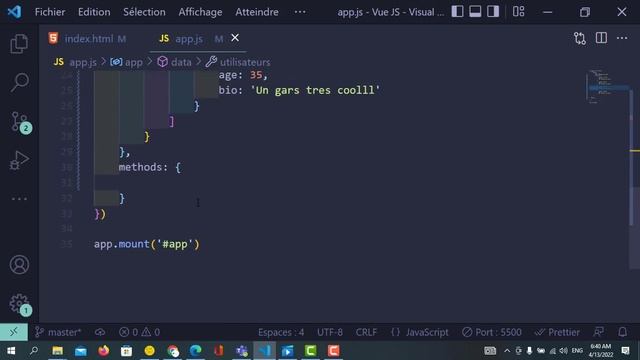640x360 pixels.
Task: Show hidden system tray icons chevron
Action: (507, 351)
